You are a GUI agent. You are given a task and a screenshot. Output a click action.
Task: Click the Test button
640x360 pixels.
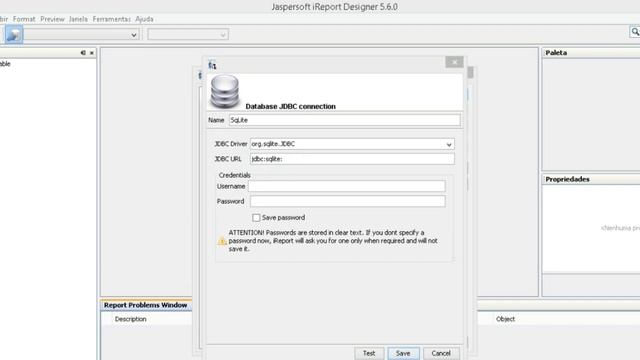click(369, 353)
